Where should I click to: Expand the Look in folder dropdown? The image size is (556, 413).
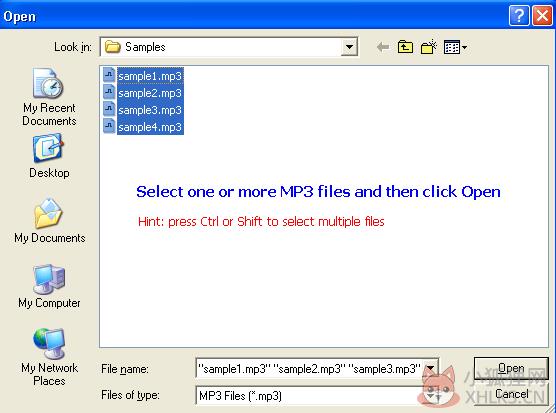point(349,47)
